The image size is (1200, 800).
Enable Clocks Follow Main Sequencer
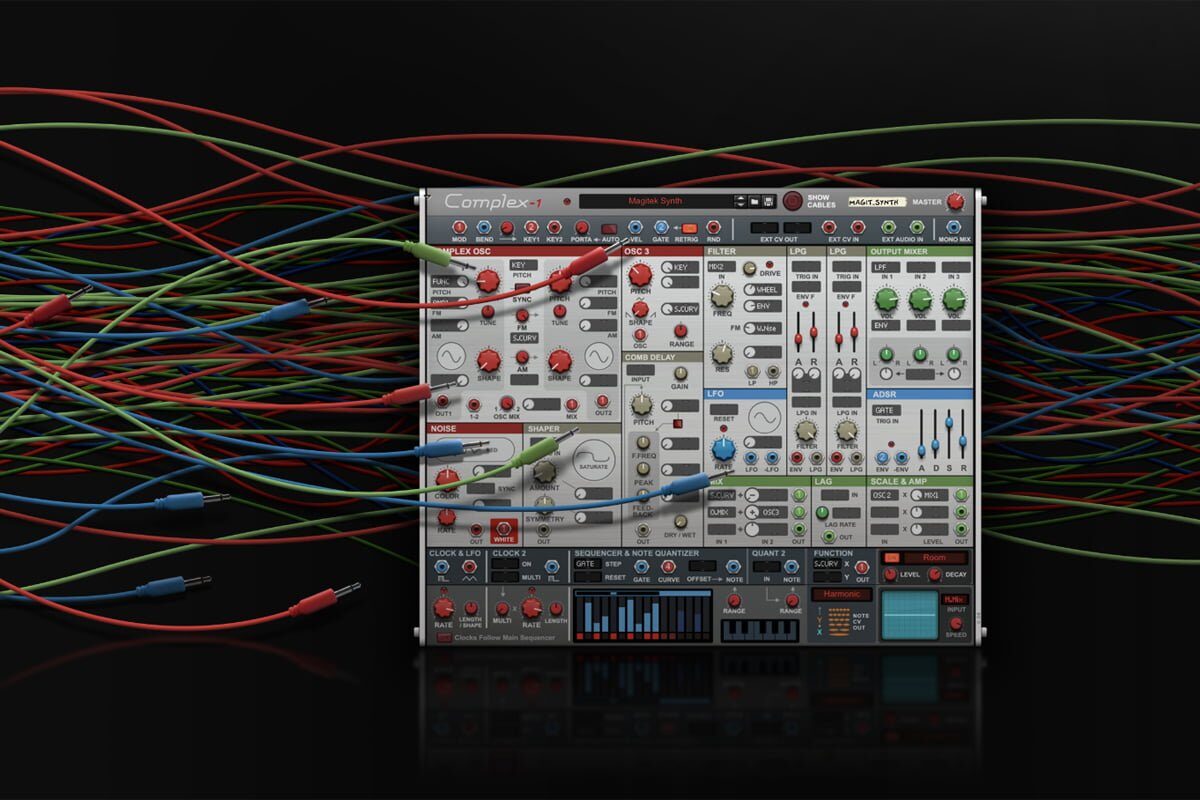pyautogui.click(x=444, y=637)
